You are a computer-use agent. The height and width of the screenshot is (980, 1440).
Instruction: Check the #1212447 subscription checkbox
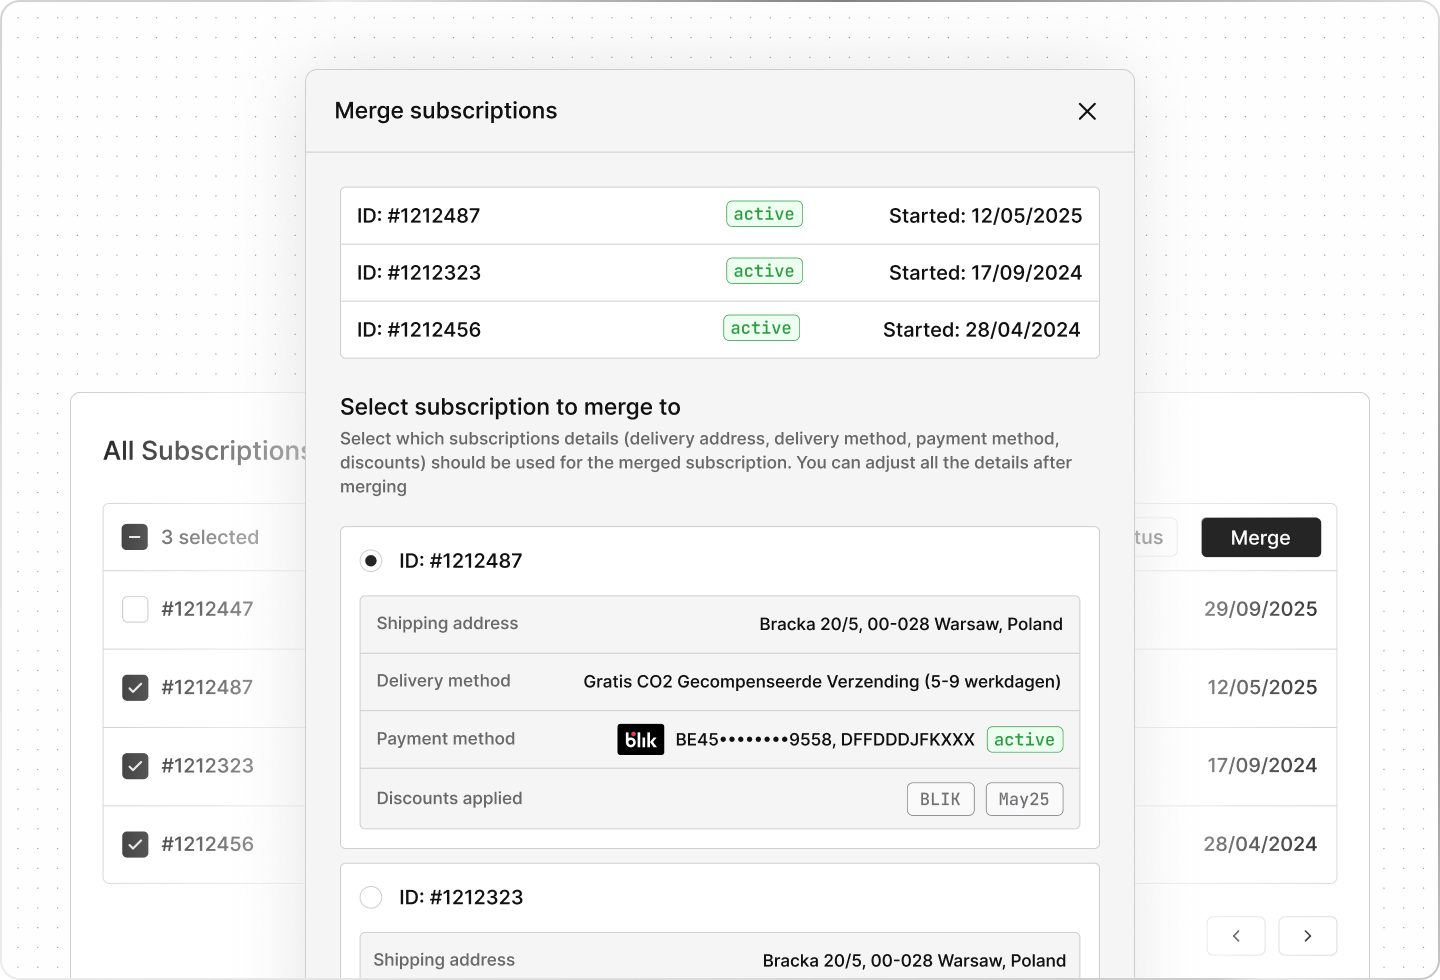tap(135, 609)
